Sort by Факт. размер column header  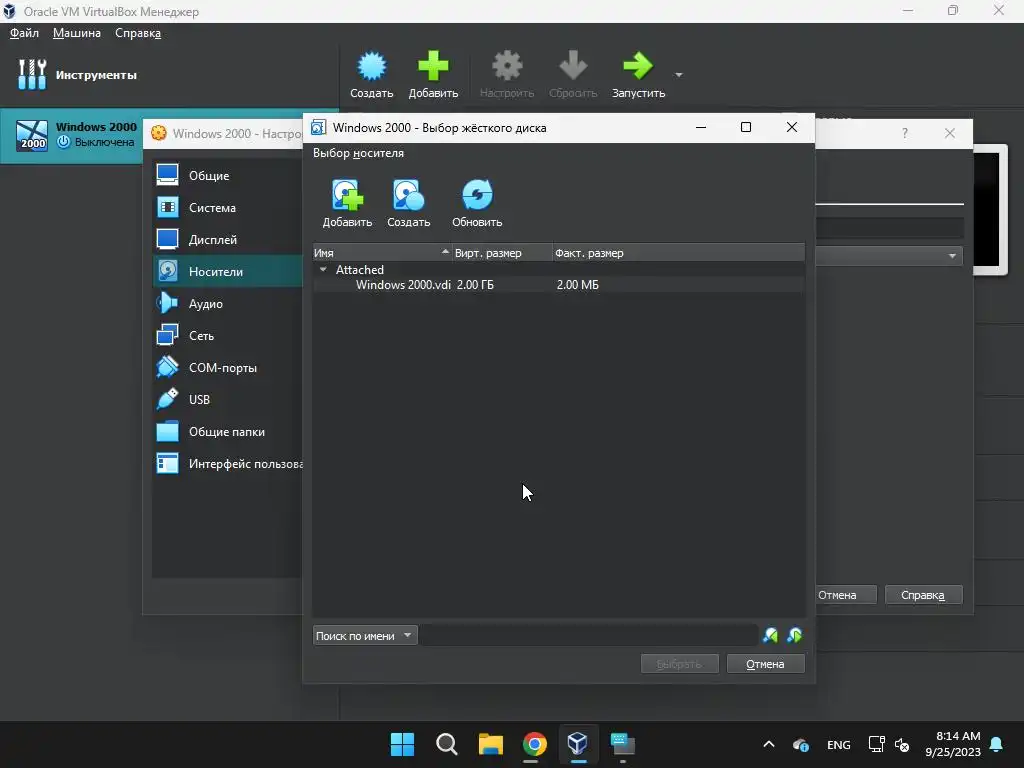click(x=679, y=253)
